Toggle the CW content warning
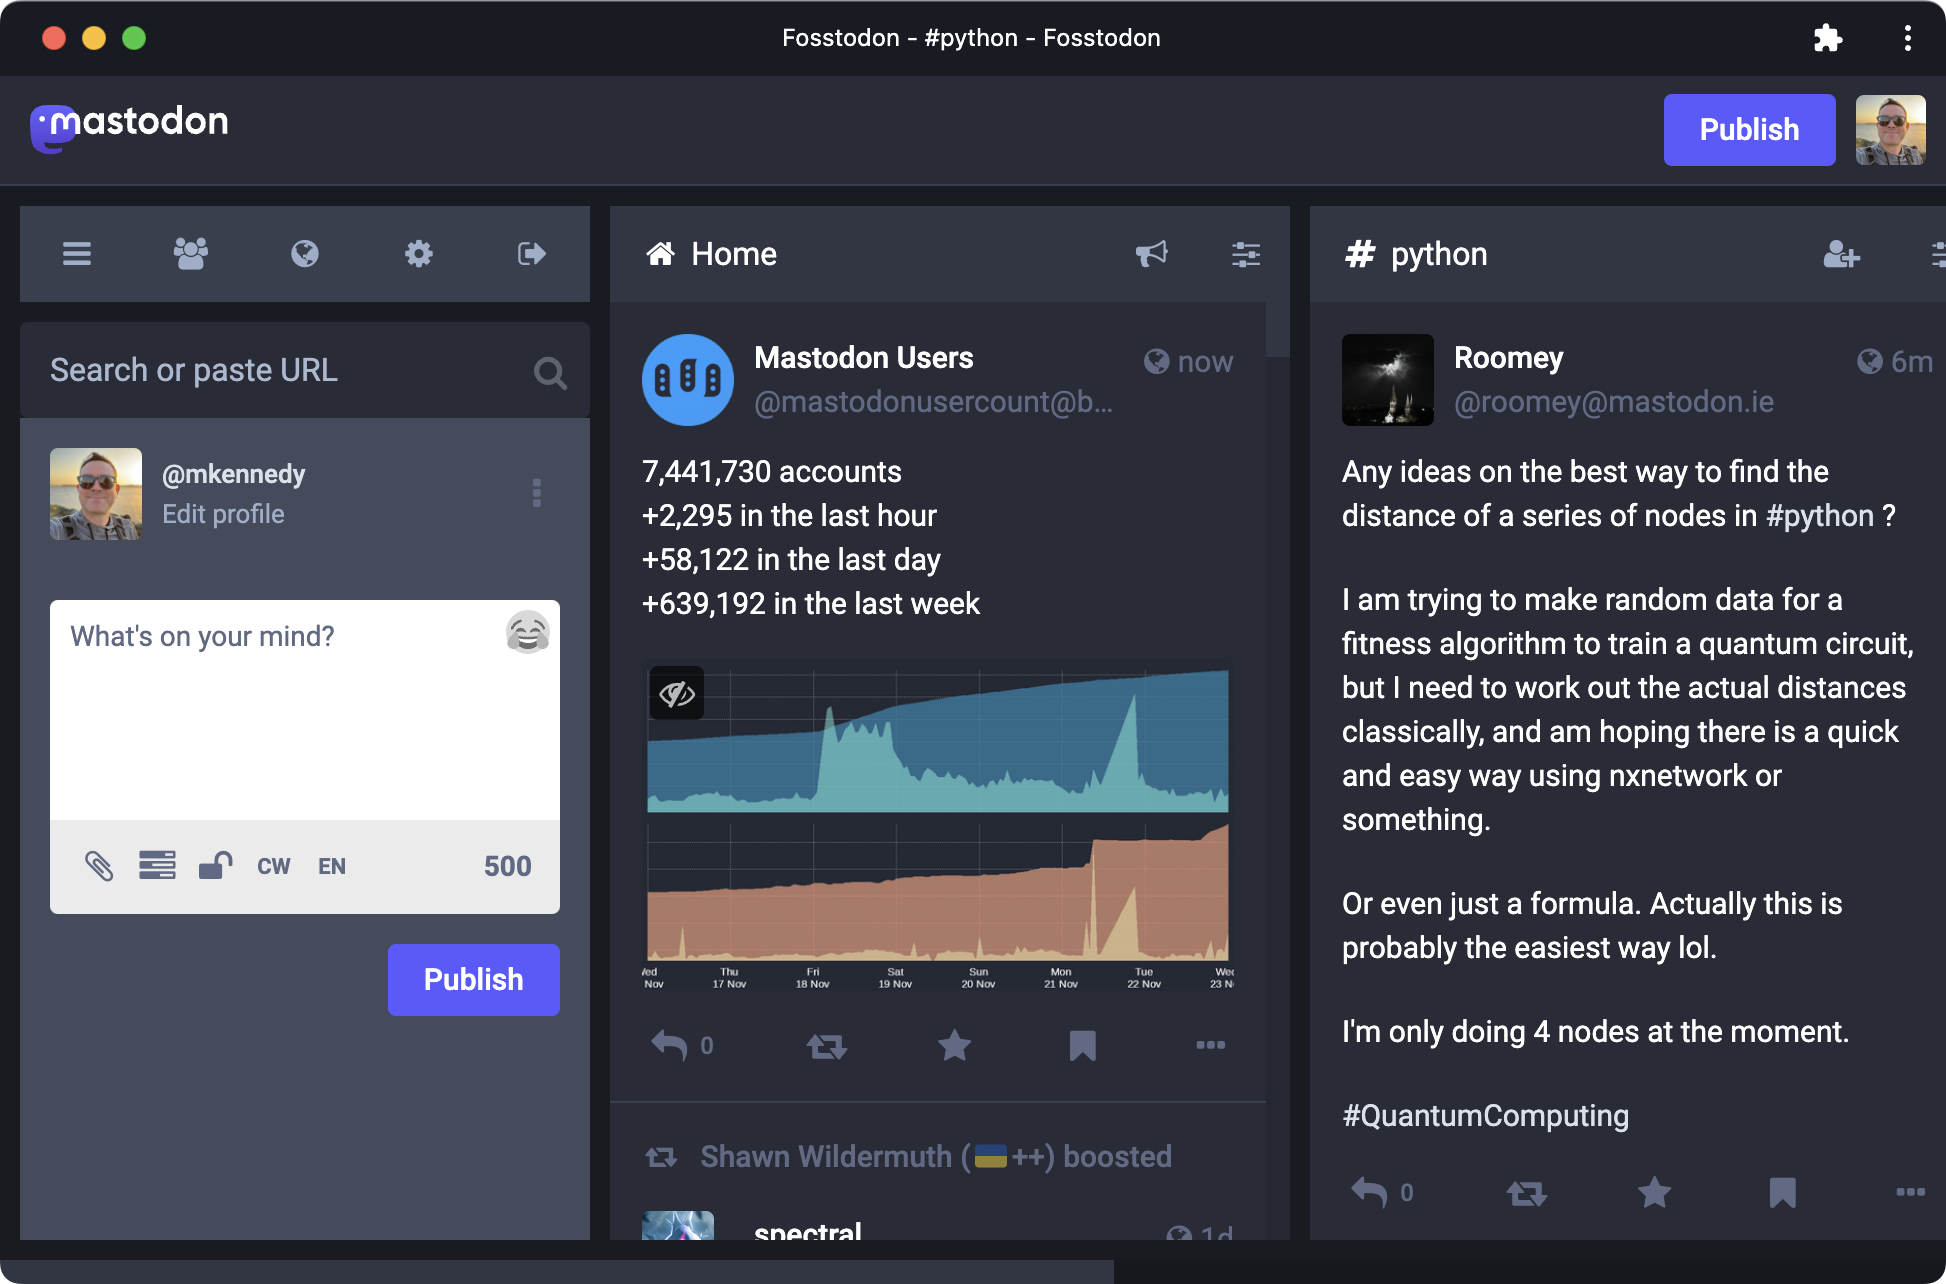Viewport: 1946px width, 1284px height. point(274,866)
